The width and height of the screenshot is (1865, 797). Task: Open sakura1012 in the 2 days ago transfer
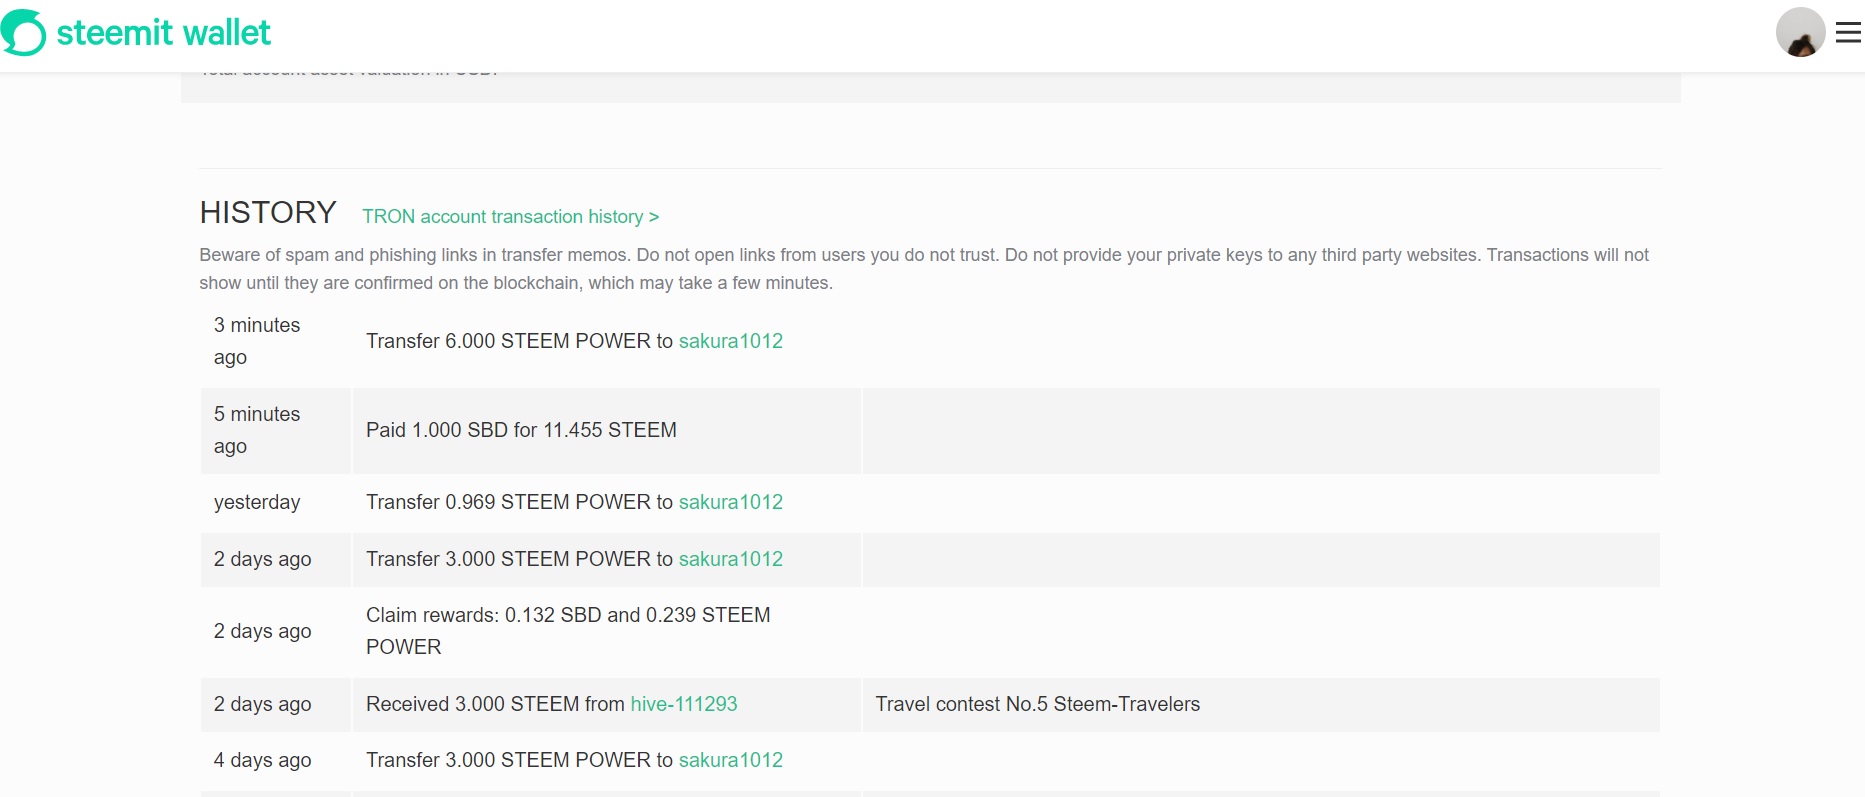(x=731, y=559)
